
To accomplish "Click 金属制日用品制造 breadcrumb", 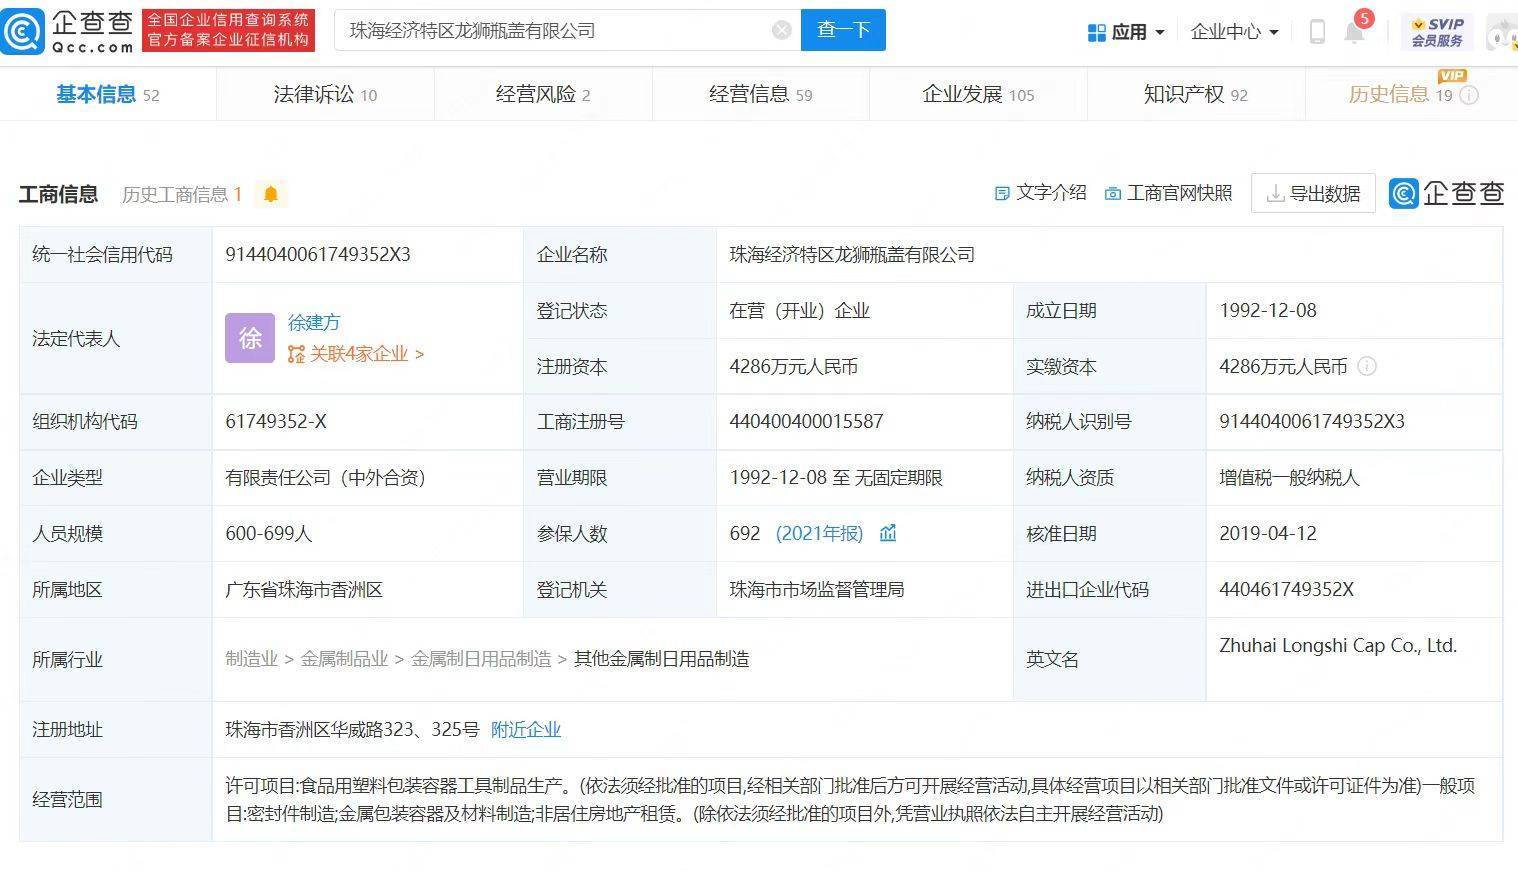I will coord(481,659).
